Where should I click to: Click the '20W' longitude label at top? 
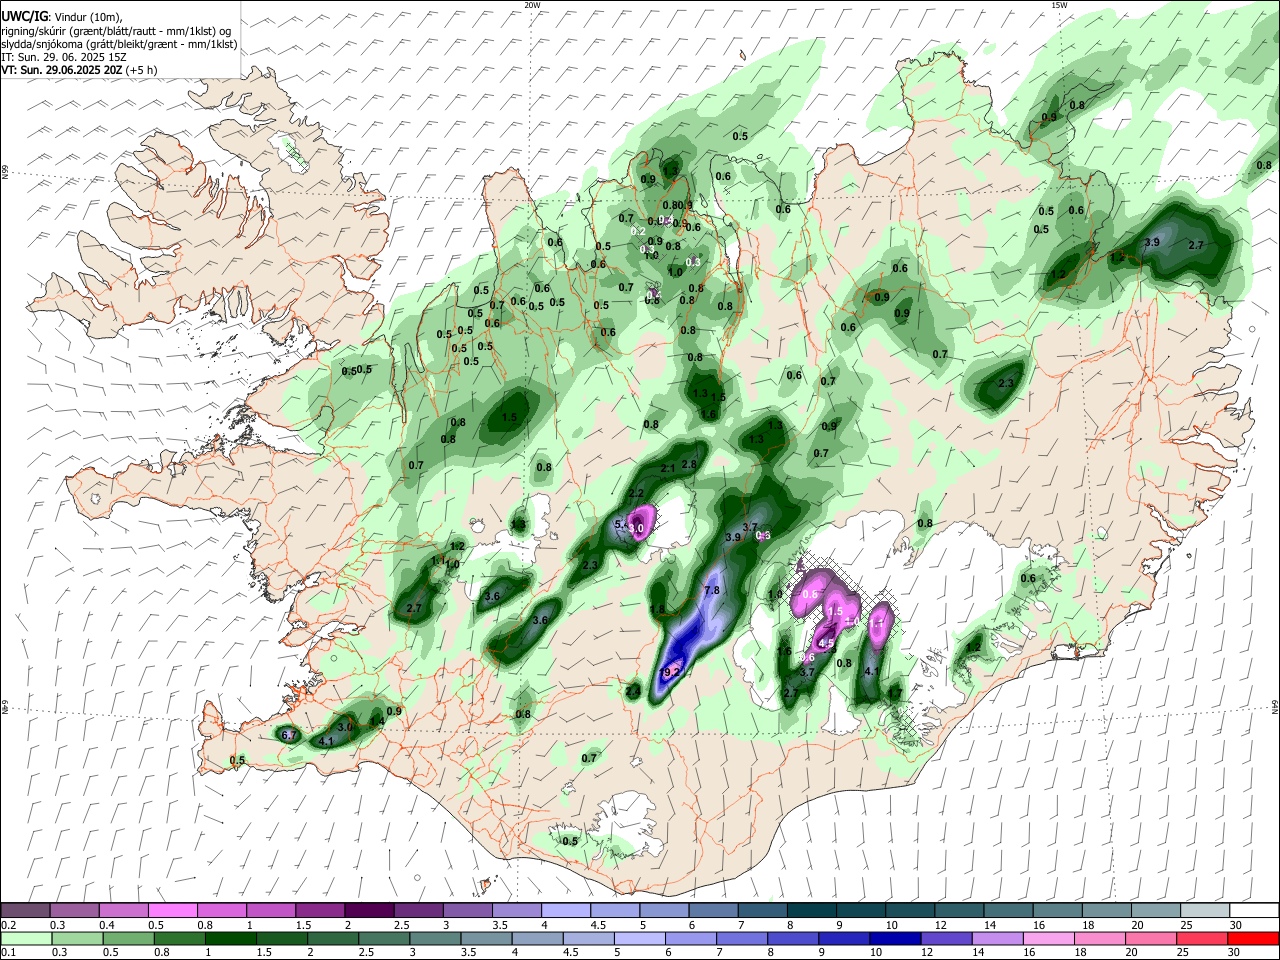[x=532, y=5]
